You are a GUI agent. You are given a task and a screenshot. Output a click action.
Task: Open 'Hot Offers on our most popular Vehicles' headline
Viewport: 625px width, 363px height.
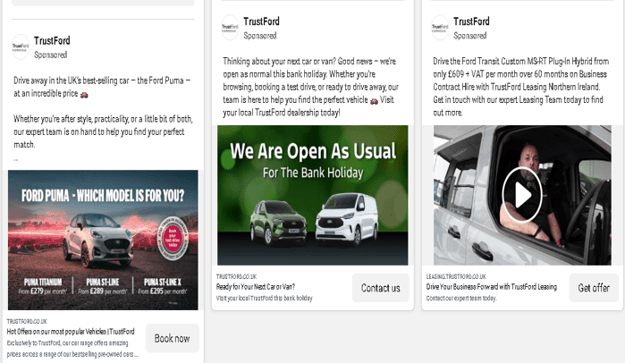coord(71,332)
